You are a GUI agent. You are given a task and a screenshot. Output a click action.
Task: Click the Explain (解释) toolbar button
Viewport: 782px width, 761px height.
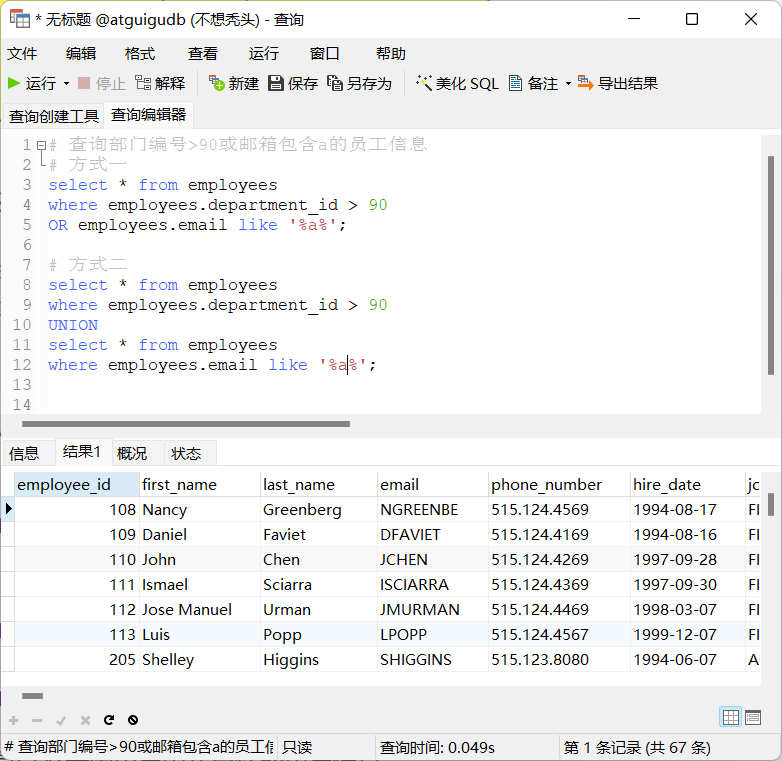pos(161,83)
